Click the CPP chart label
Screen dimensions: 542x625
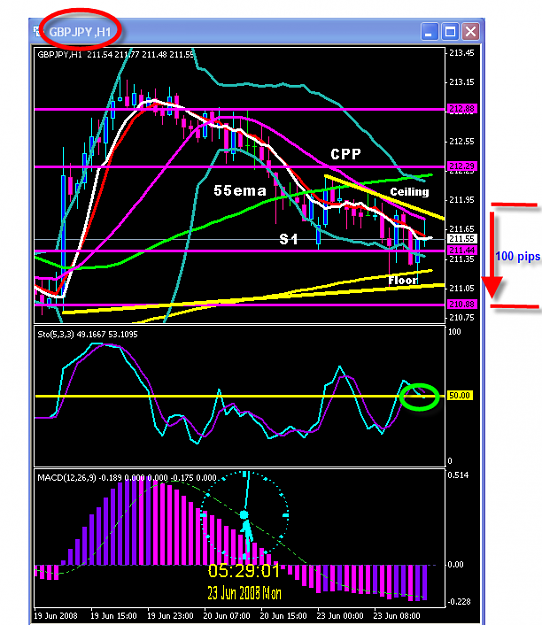(346, 154)
